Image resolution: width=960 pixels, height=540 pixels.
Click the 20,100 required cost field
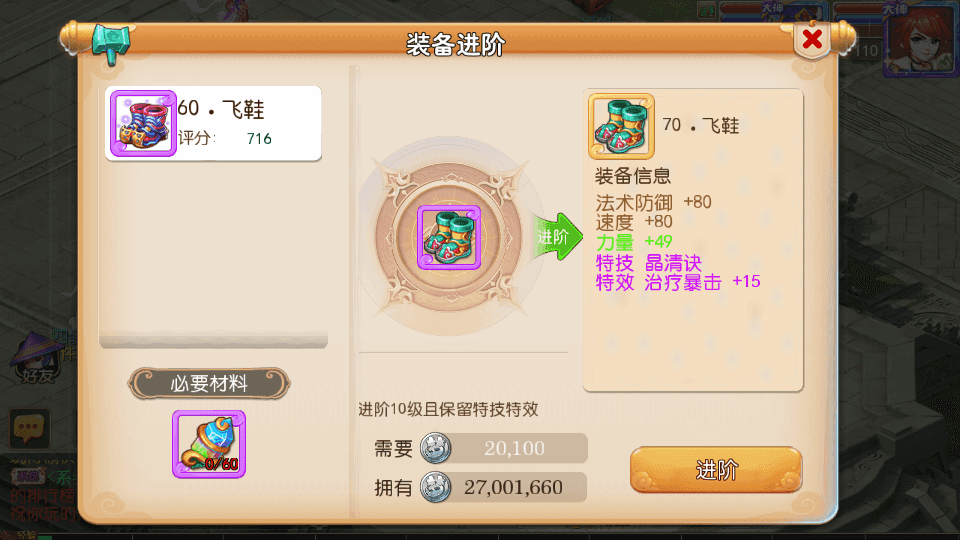click(x=514, y=448)
